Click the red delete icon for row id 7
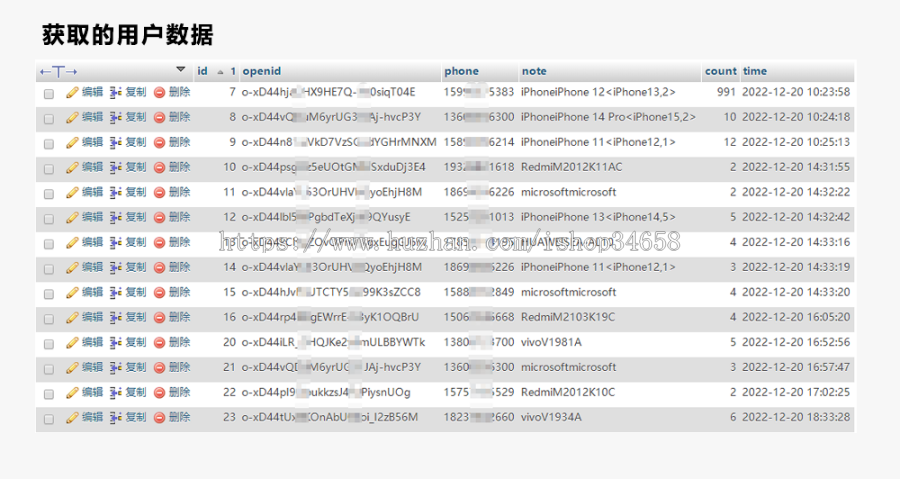Viewport: 900px width, 479px height. pyautogui.click(x=160, y=92)
